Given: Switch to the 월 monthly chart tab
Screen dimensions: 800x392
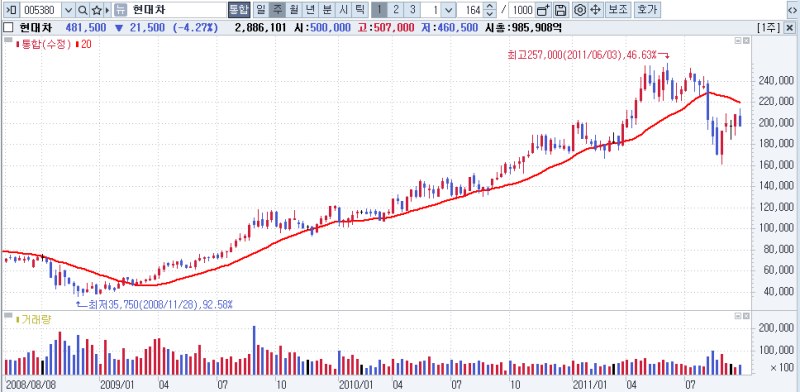Looking at the screenshot, I should pos(293,10).
